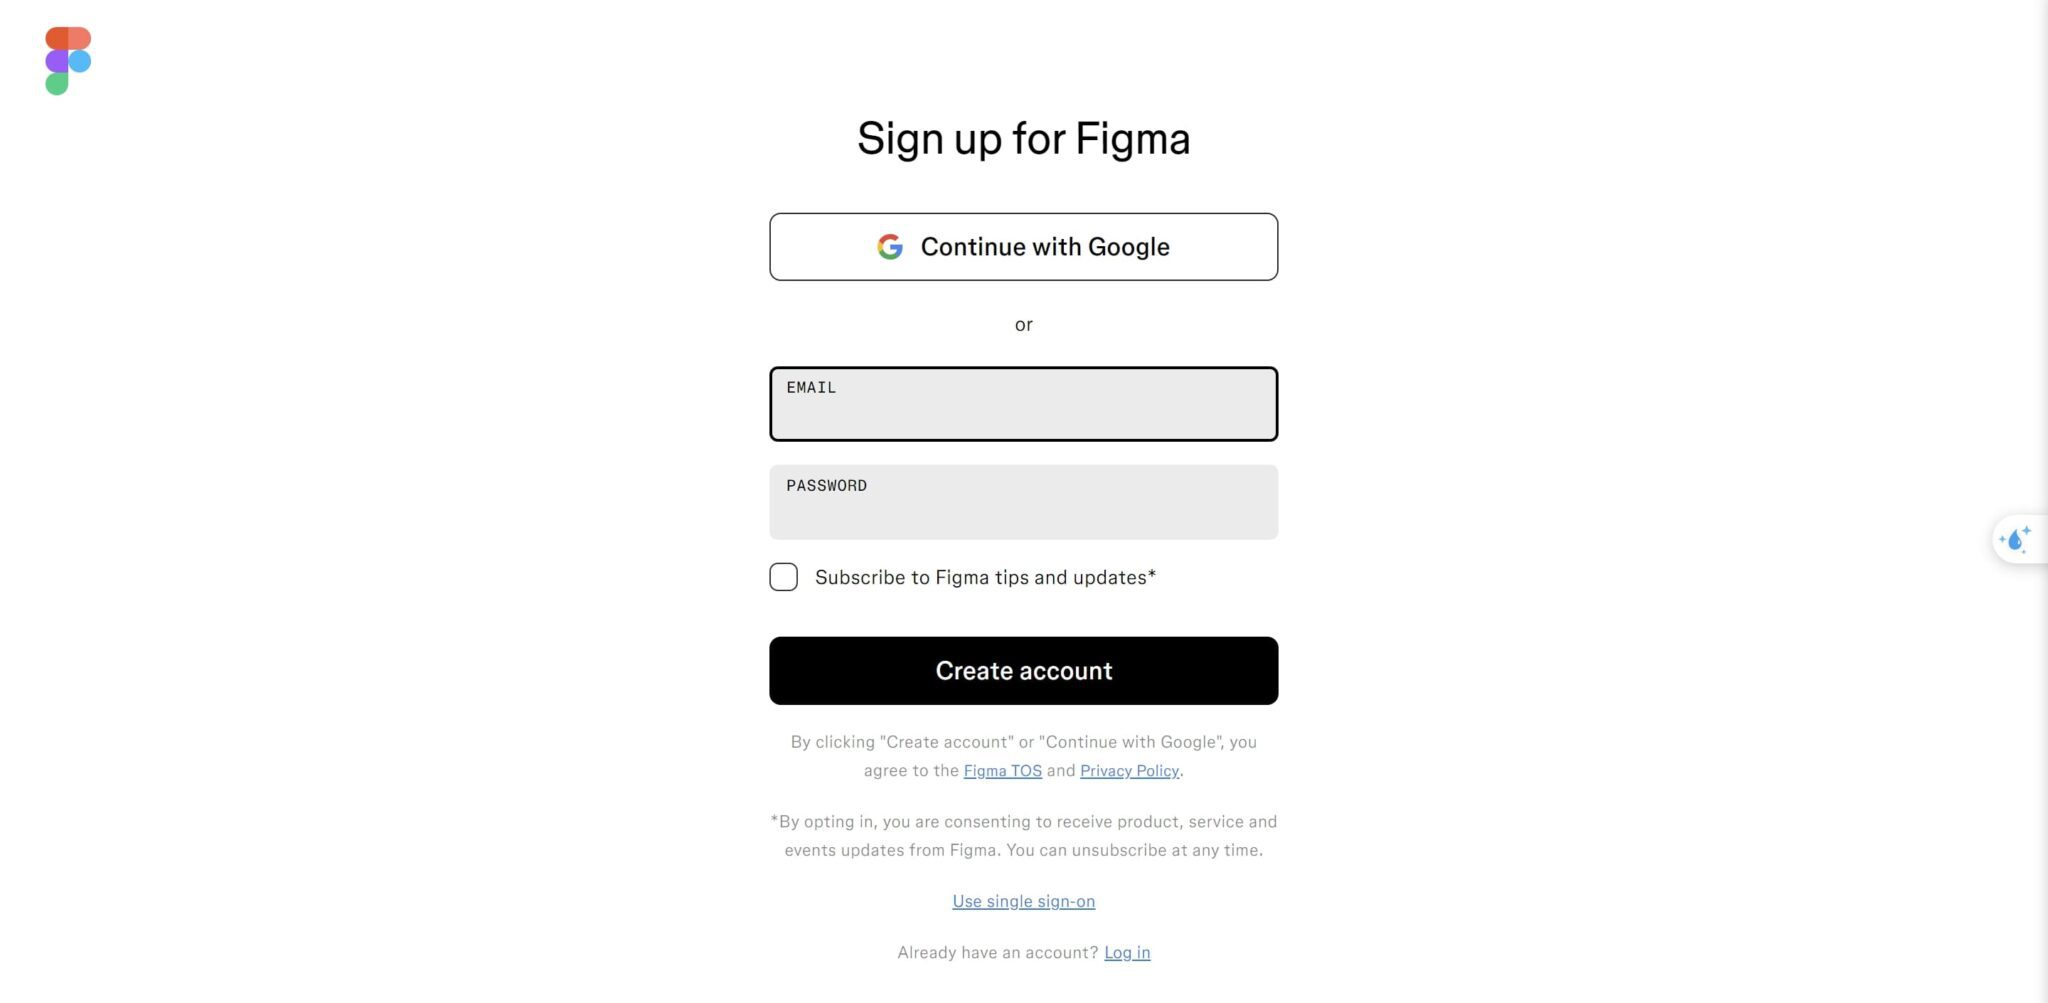2048x1003 pixels.
Task: Click the Sign up for Figma heading
Action: (1023, 139)
